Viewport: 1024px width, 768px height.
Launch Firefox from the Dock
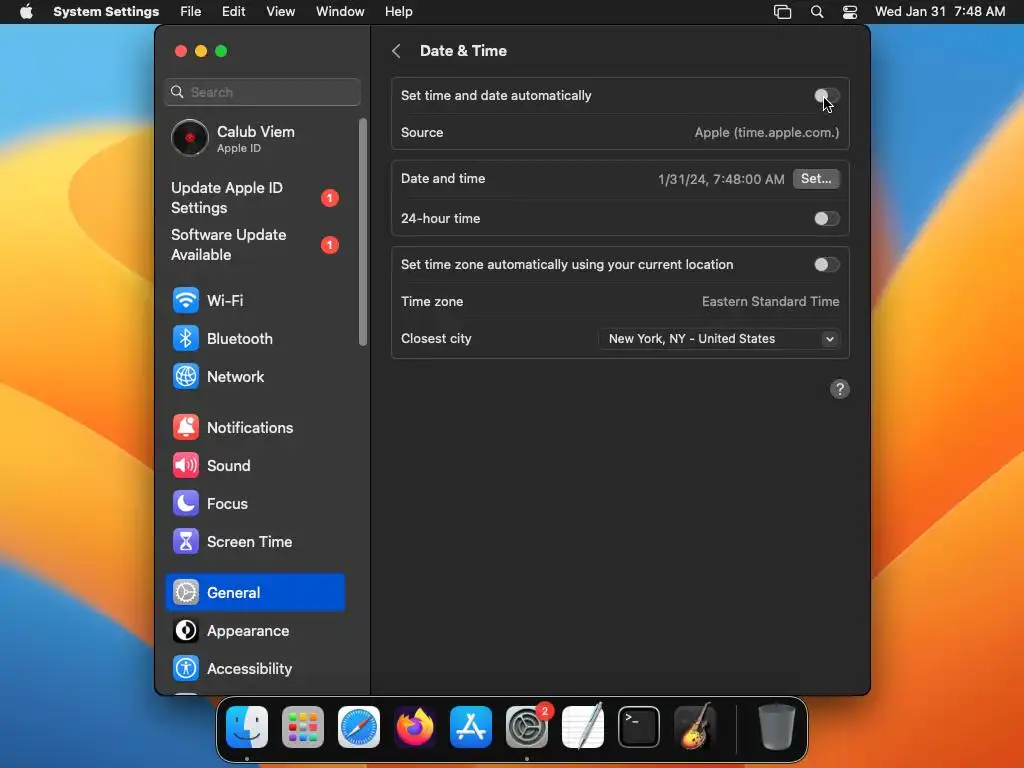415,726
